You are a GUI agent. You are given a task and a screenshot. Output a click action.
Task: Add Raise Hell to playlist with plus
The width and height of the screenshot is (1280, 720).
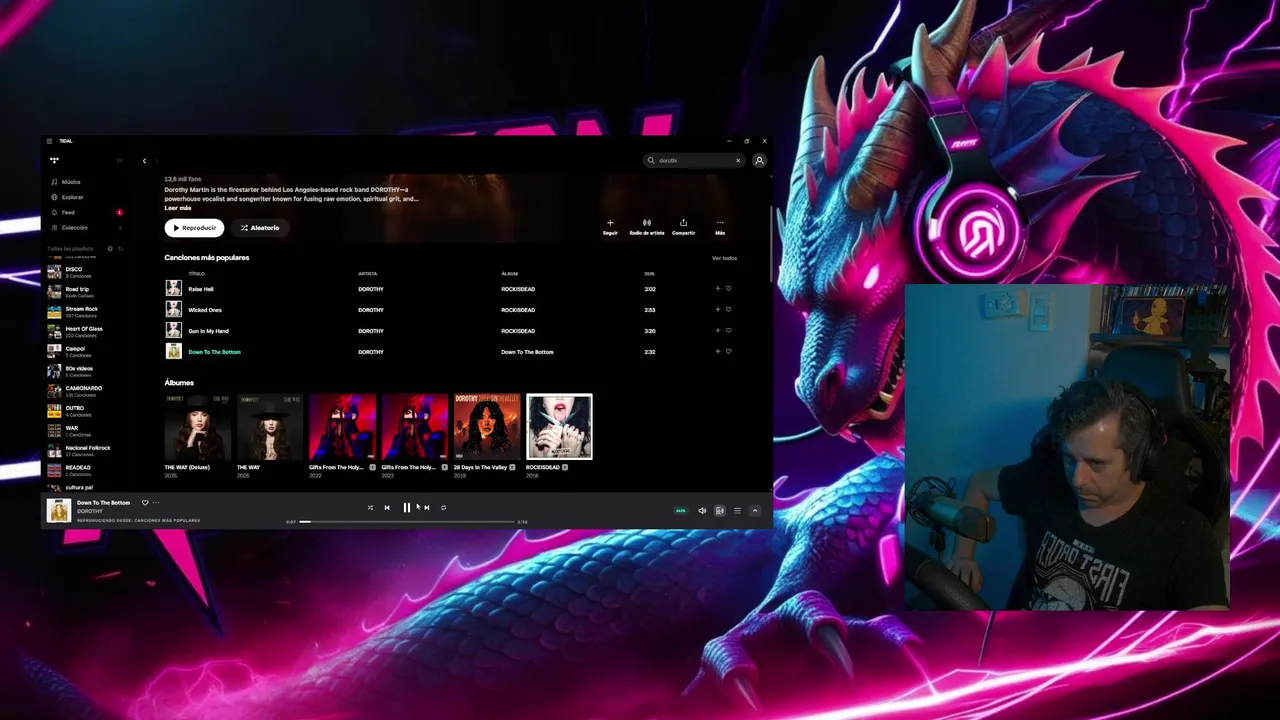click(717, 289)
